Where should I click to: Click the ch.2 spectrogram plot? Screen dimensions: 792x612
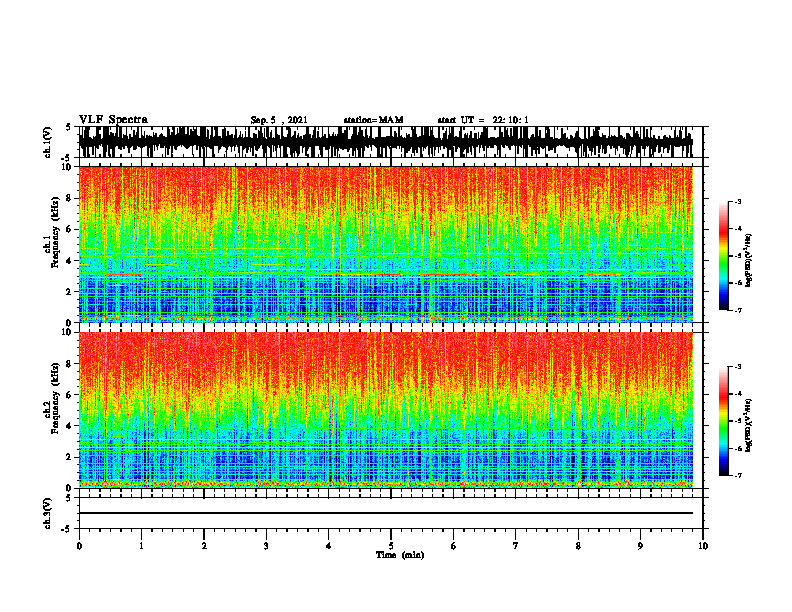pos(385,410)
